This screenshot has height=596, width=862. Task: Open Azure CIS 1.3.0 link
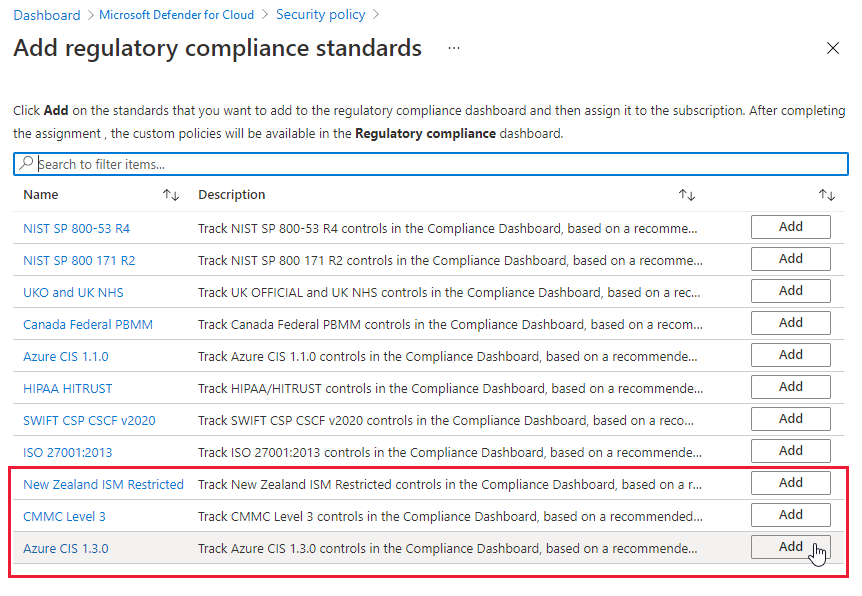click(66, 549)
